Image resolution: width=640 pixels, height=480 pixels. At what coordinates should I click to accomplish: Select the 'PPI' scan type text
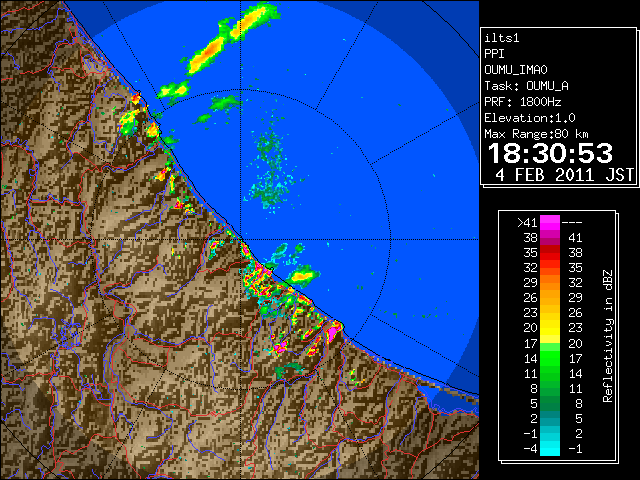click(494, 54)
